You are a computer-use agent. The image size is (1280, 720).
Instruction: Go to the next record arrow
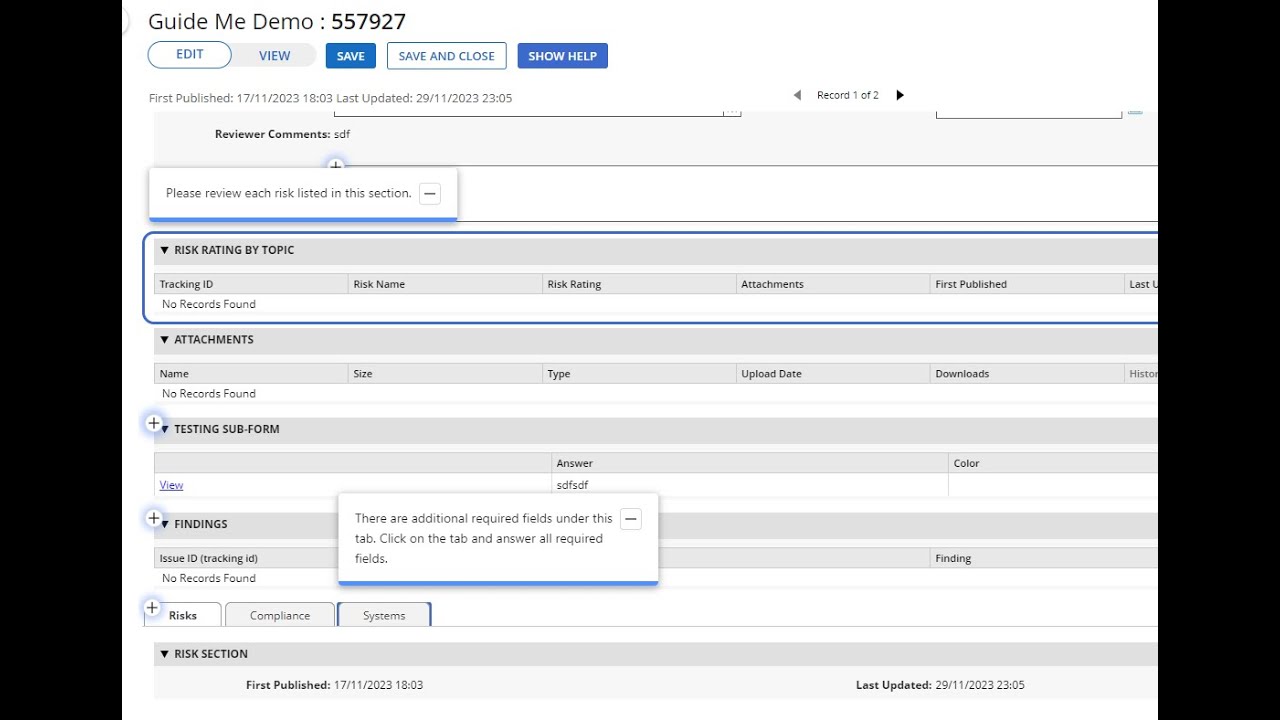[900, 95]
